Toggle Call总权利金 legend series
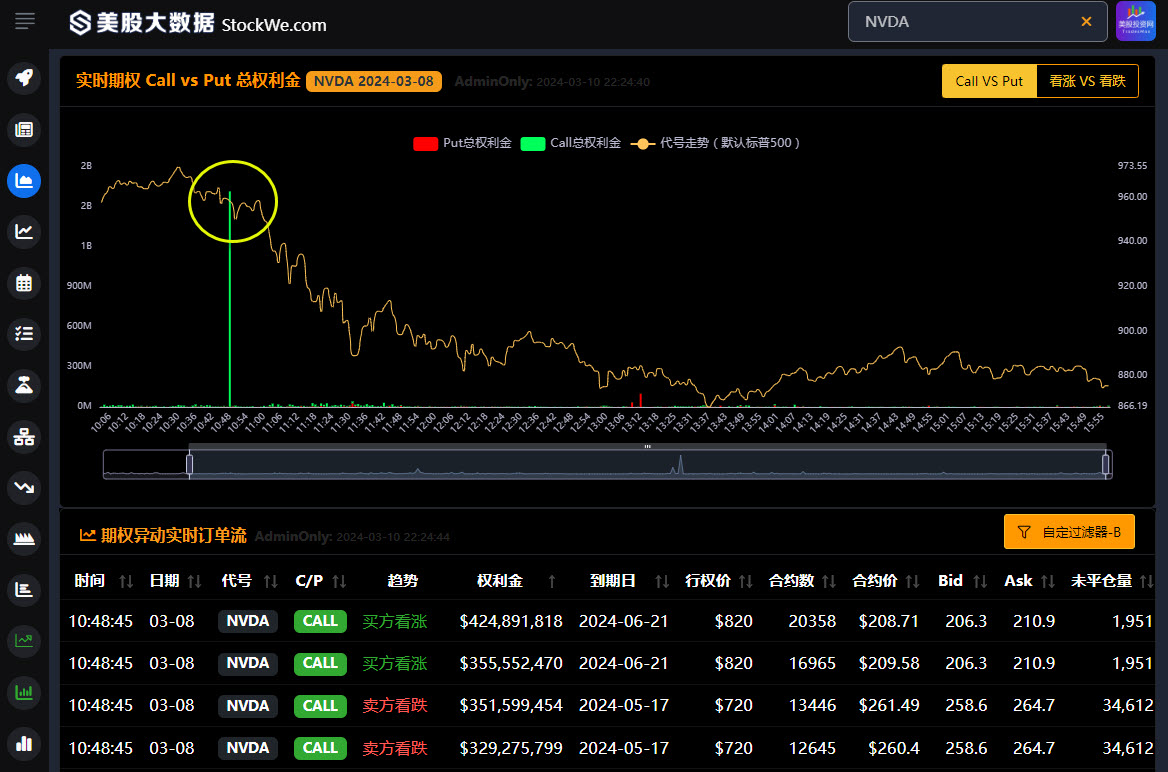Viewport: 1168px width, 772px height. tap(571, 143)
